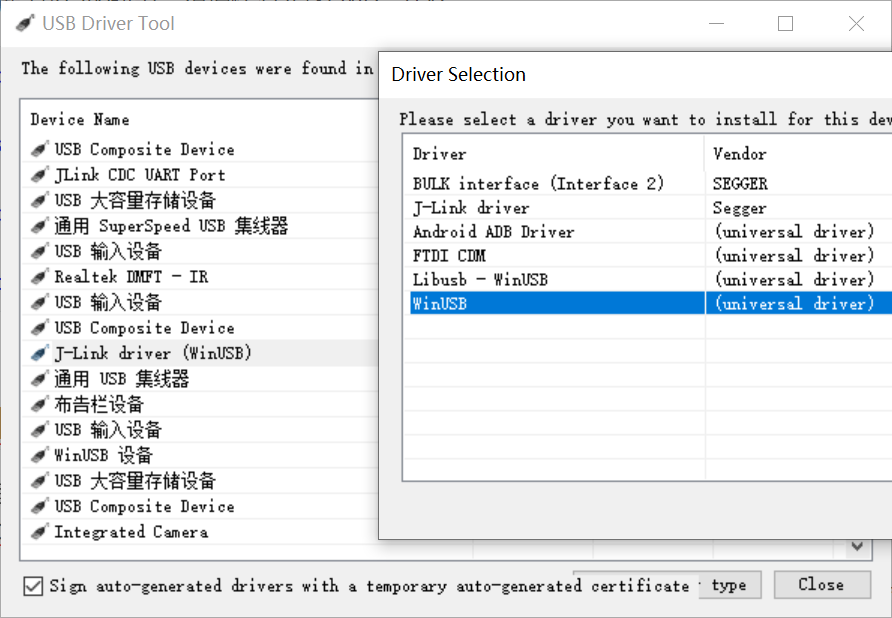892x618 pixels.
Task: Select BULK interface (Interface 2) driver
Action: click(x=538, y=184)
